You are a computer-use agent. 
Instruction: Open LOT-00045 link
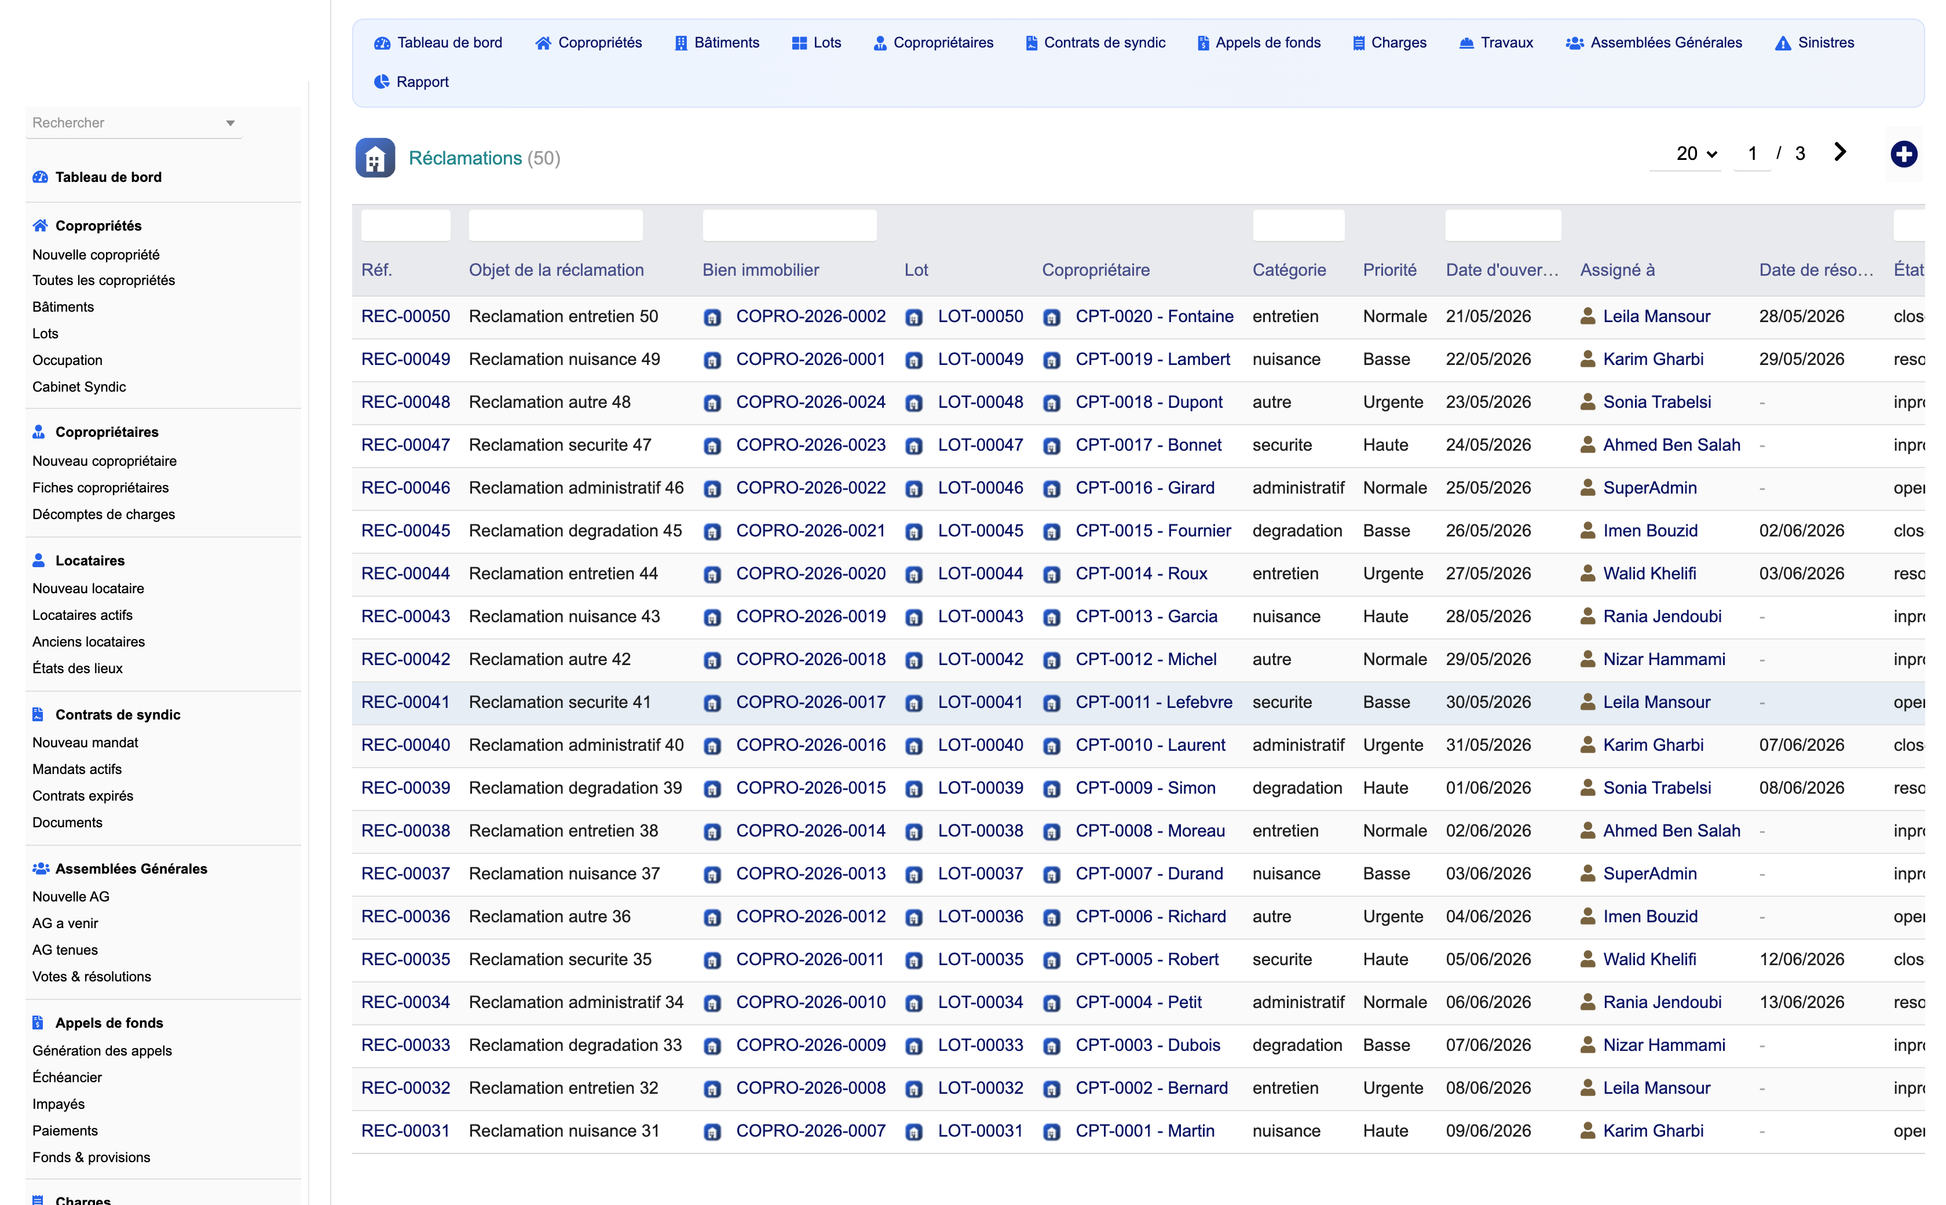[980, 531]
